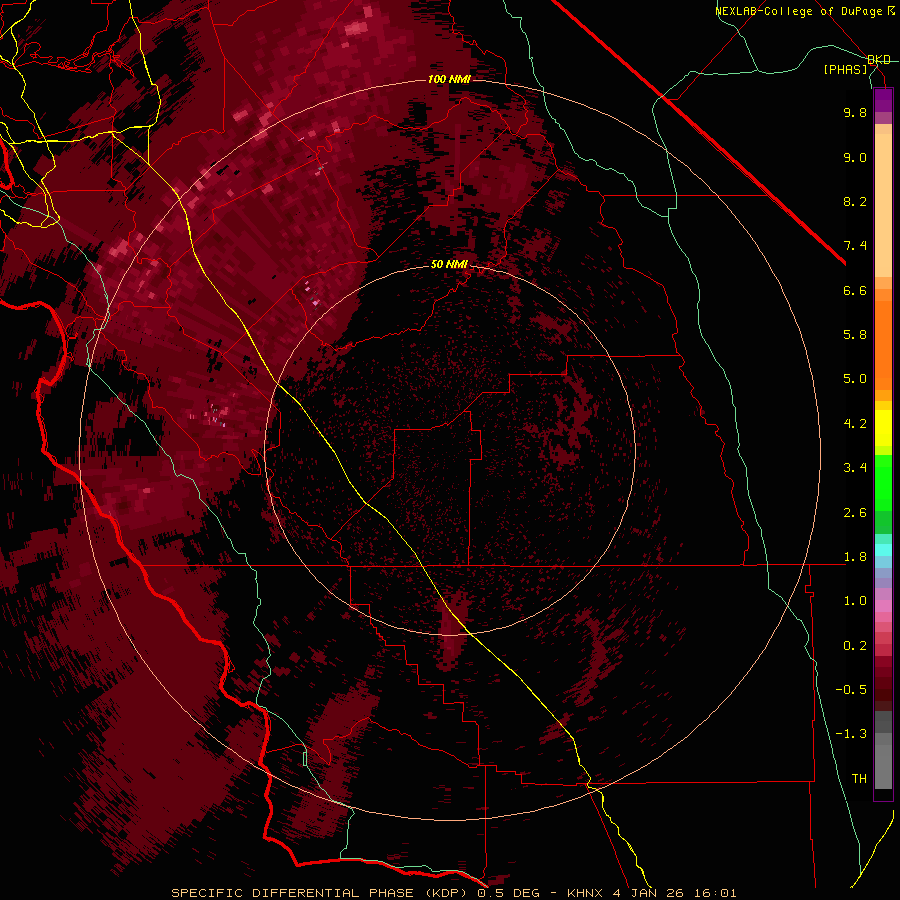This screenshot has height=900, width=900.
Task: Click the 5.8 value on the color scale
Action: 855,335
